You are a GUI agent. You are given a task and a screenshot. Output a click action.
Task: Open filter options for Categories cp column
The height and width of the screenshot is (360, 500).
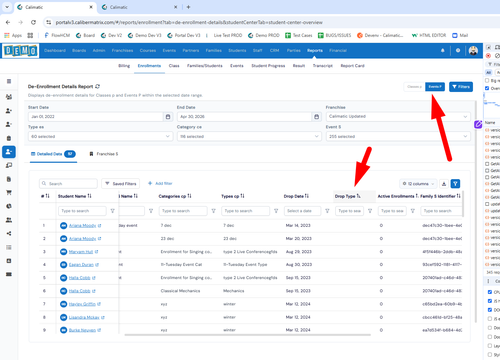coord(214,211)
